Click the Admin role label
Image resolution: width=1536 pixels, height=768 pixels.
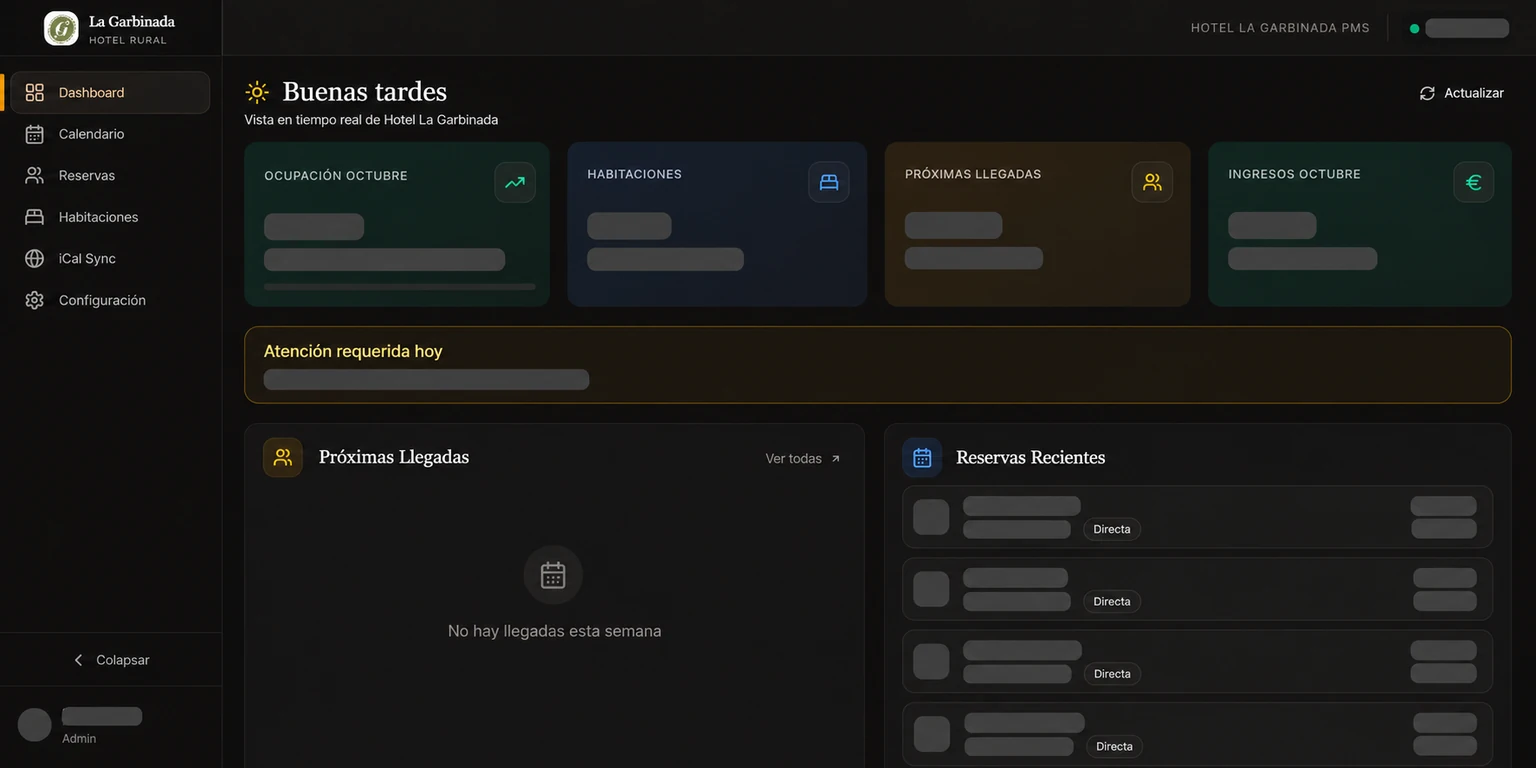pyautogui.click(x=79, y=739)
